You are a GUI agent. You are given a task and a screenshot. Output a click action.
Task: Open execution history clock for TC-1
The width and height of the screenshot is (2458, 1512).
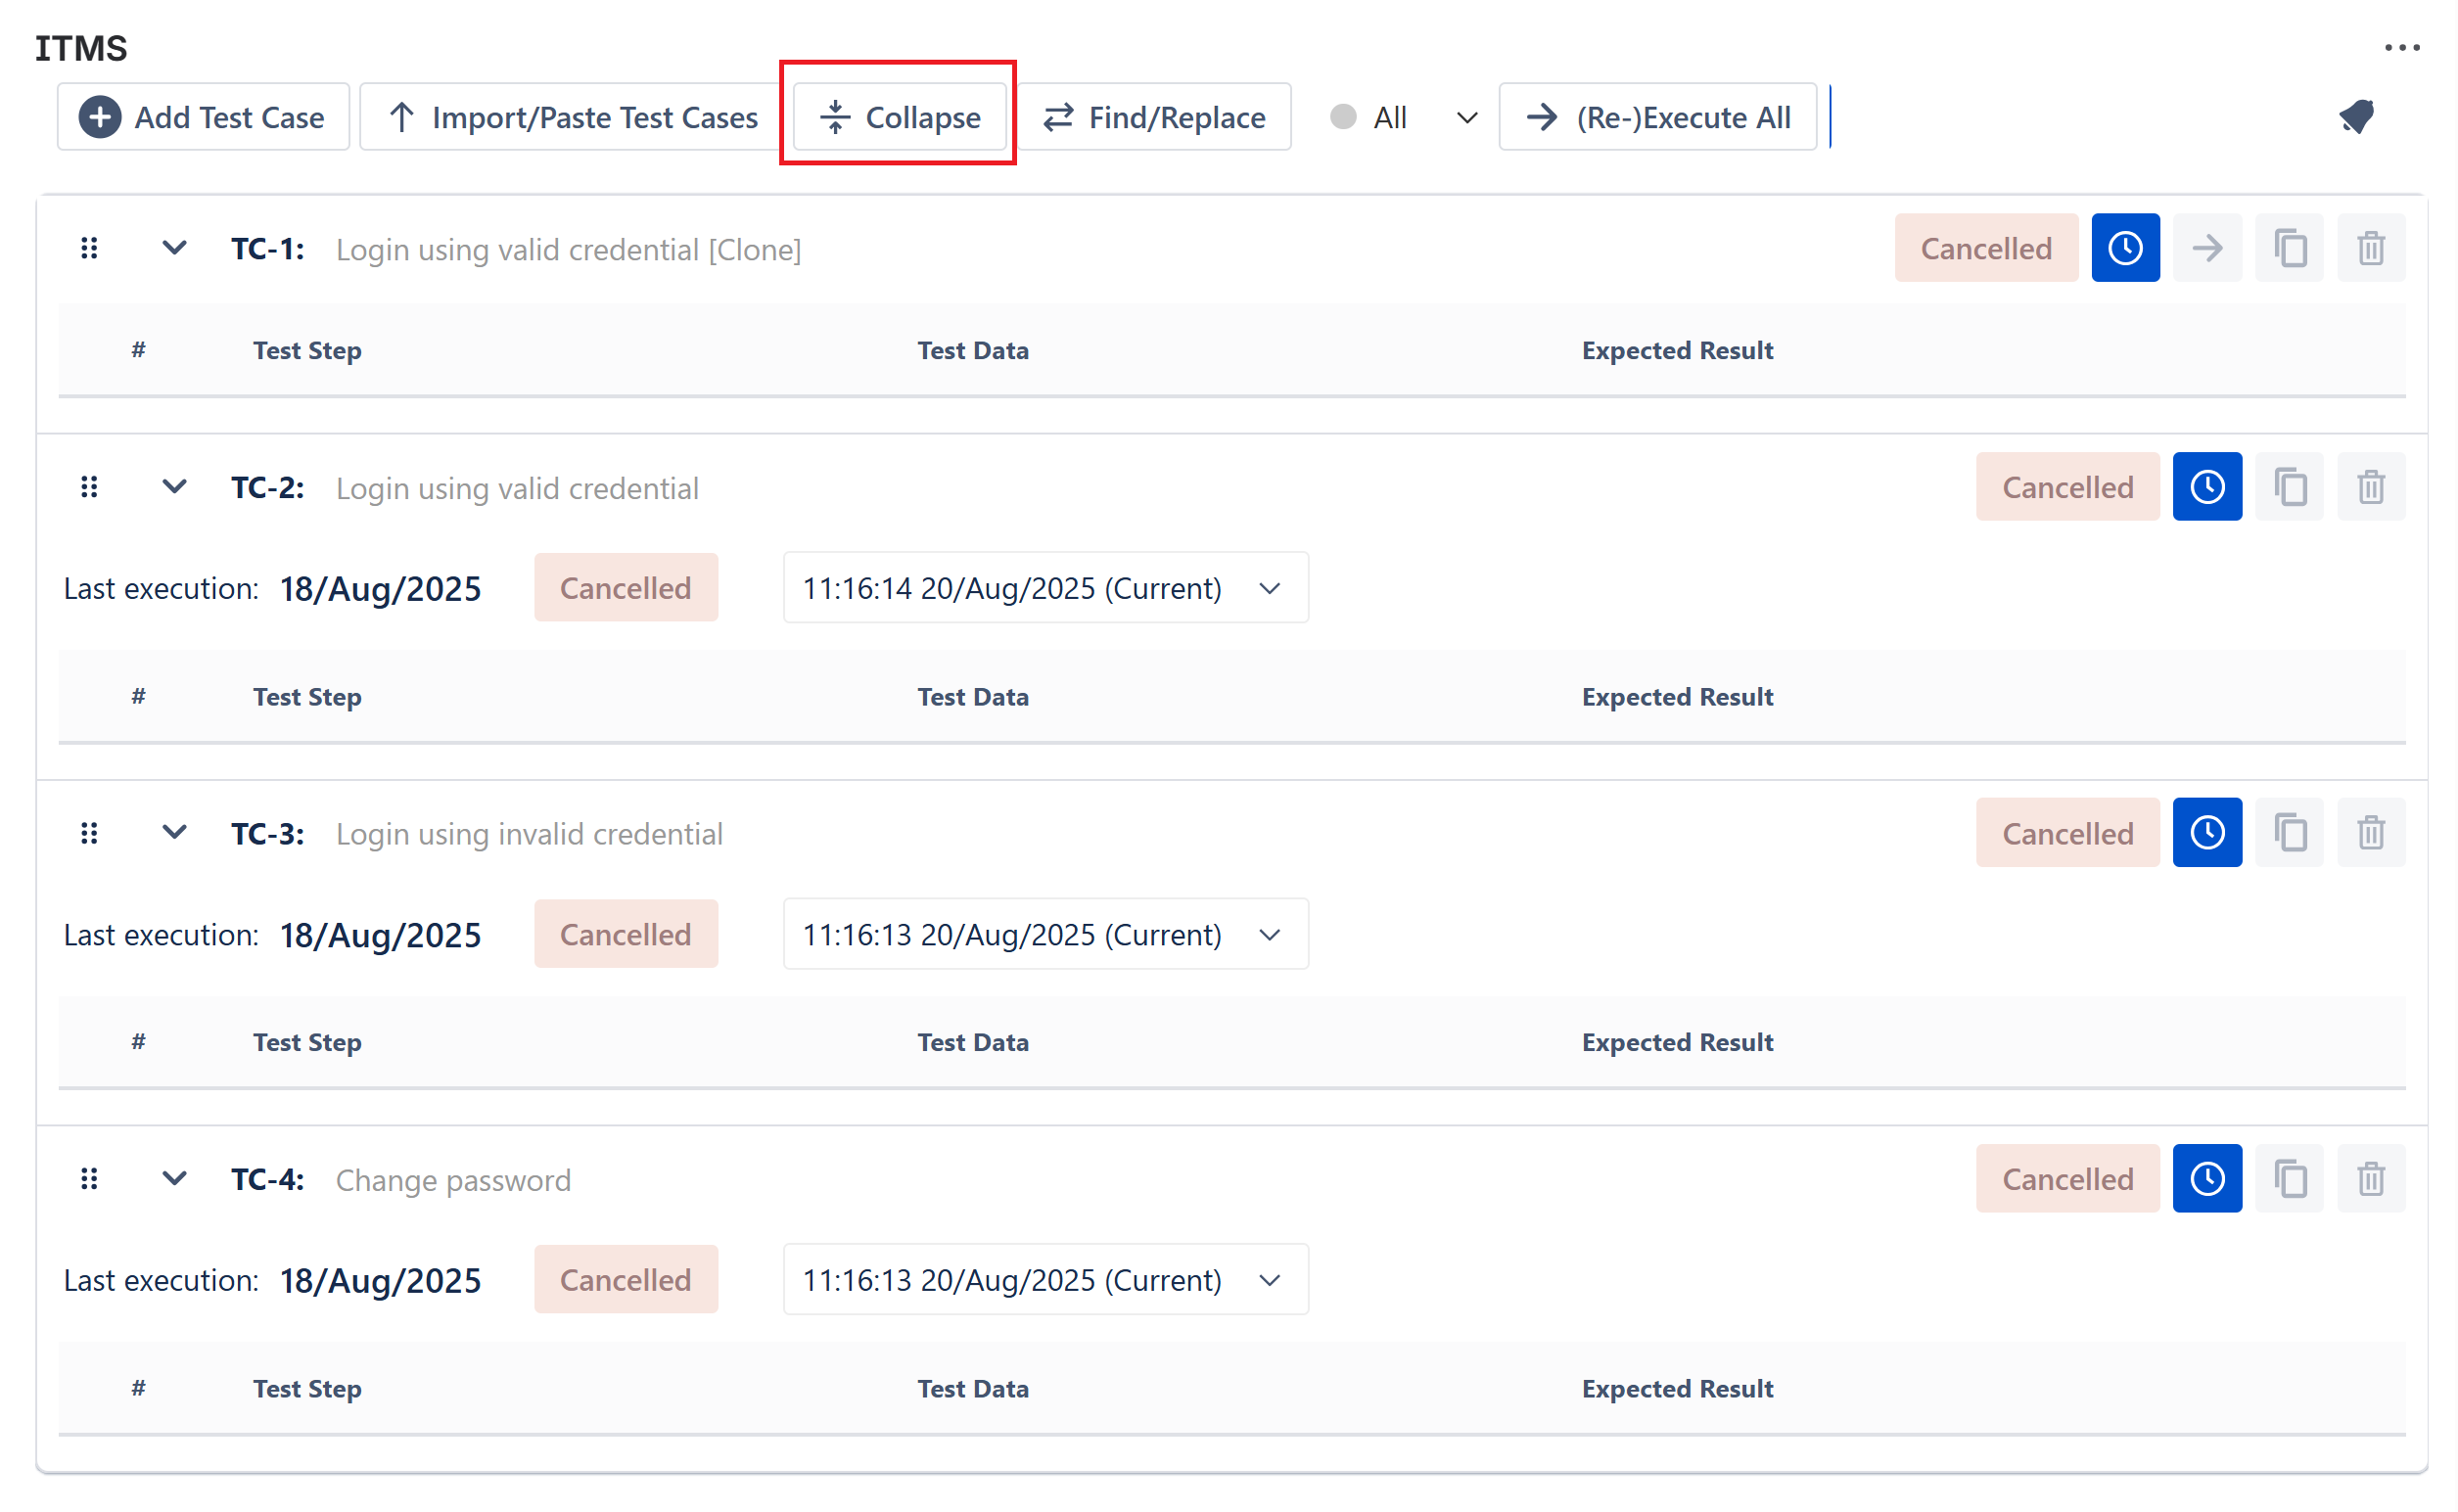click(x=2124, y=248)
